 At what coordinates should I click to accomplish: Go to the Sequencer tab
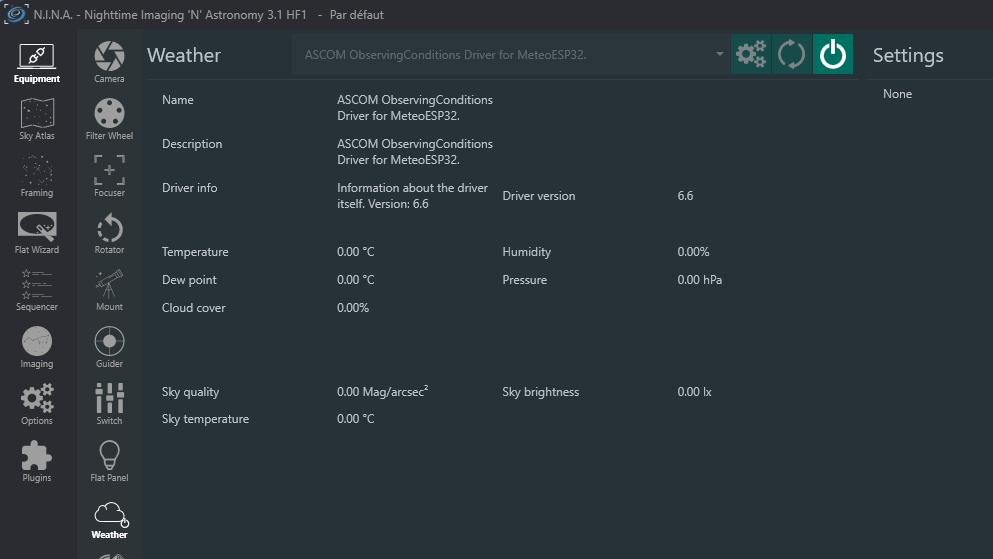point(37,288)
